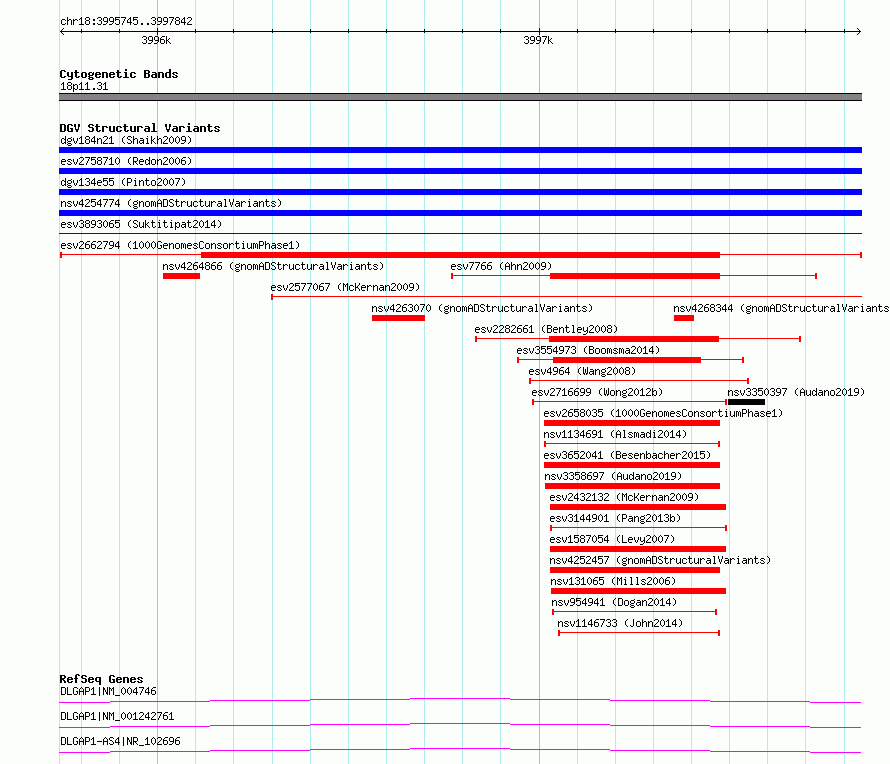The width and height of the screenshot is (890, 764).
Task: Select the esv2716699 (Wong2012b) label
Action: tap(597, 392)
